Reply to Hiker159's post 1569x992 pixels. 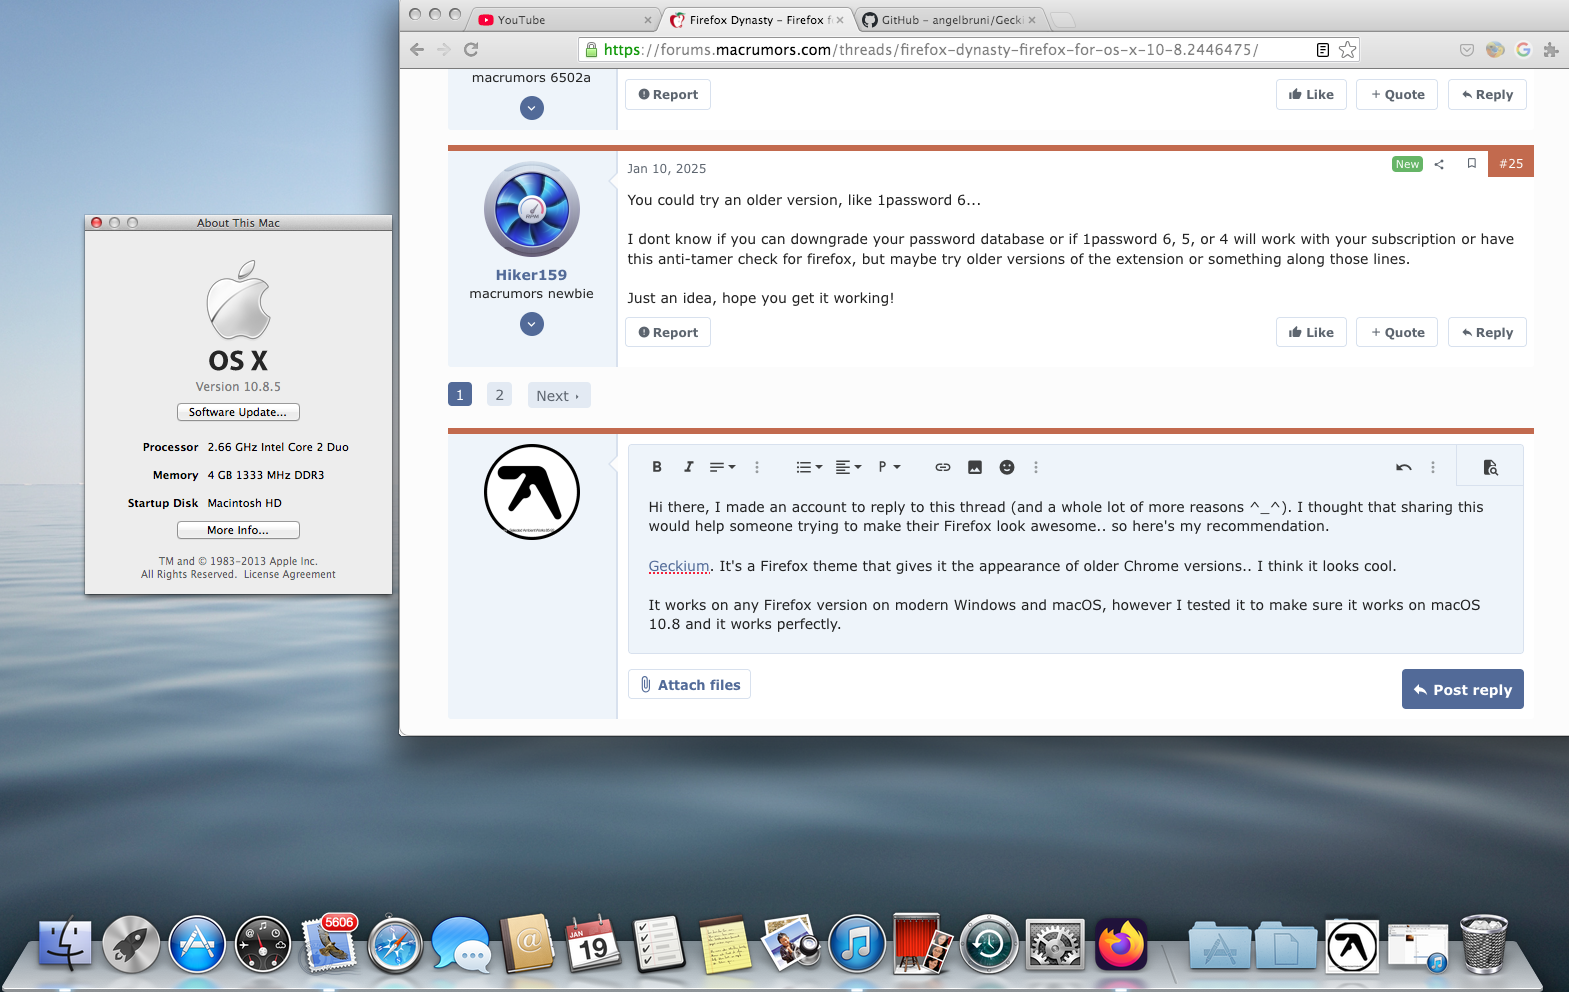tap(1487, 333)
